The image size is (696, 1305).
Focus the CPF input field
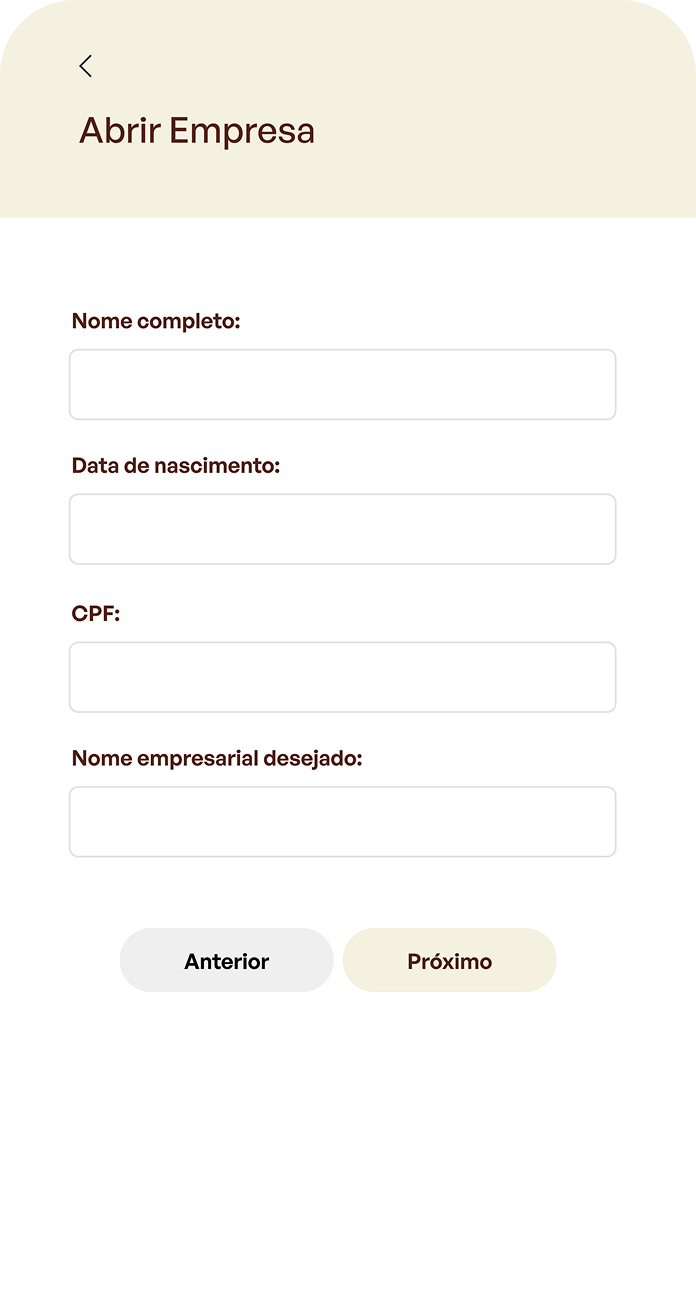342,677
